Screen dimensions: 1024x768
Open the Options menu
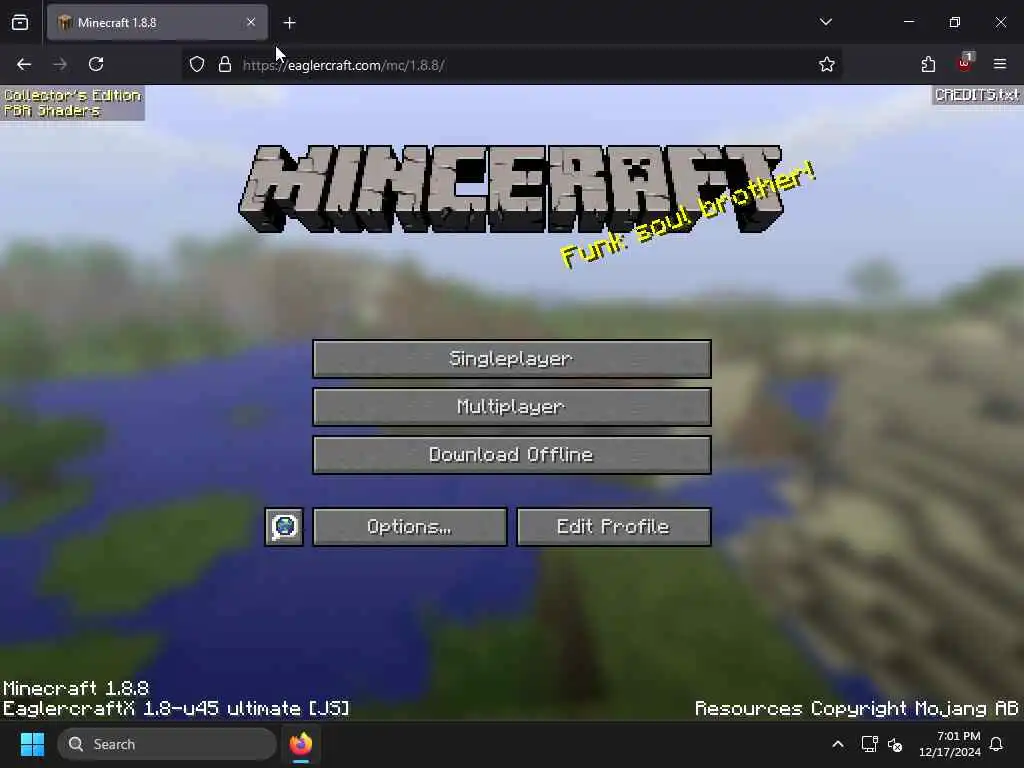tap(409, 526)
